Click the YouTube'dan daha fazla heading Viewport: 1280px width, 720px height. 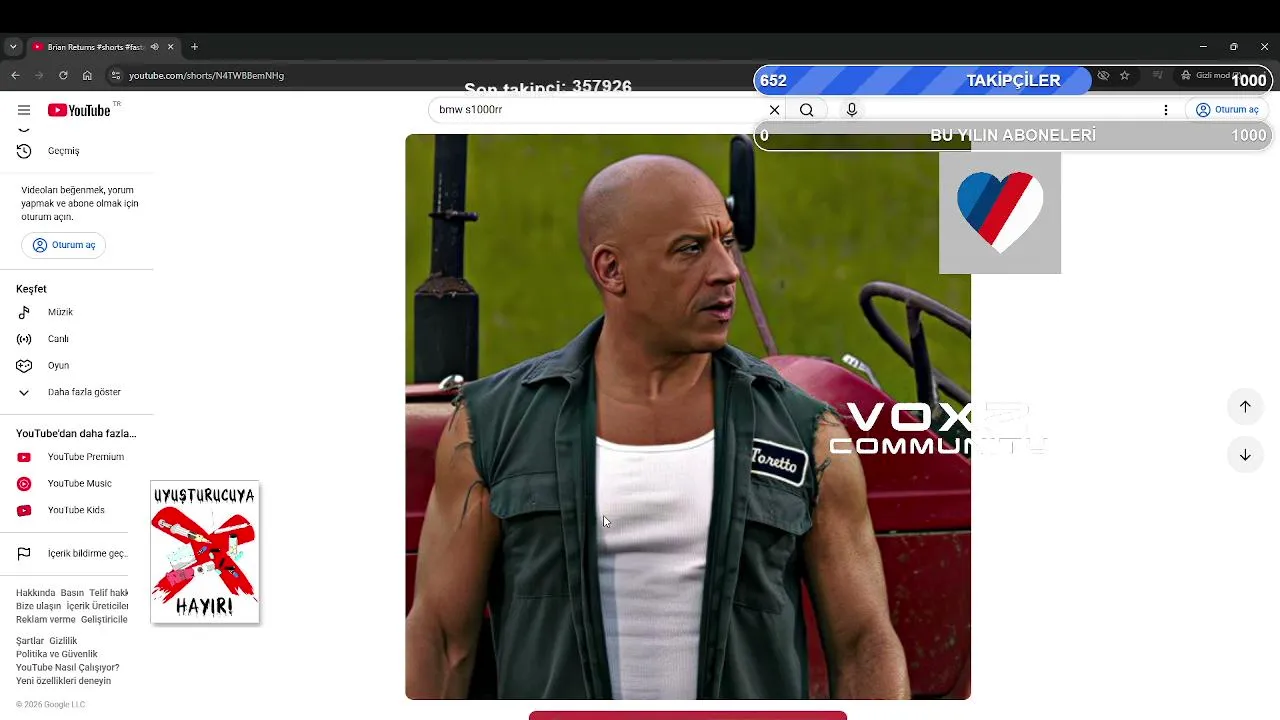pyautogui.click(x=76, y=434)
